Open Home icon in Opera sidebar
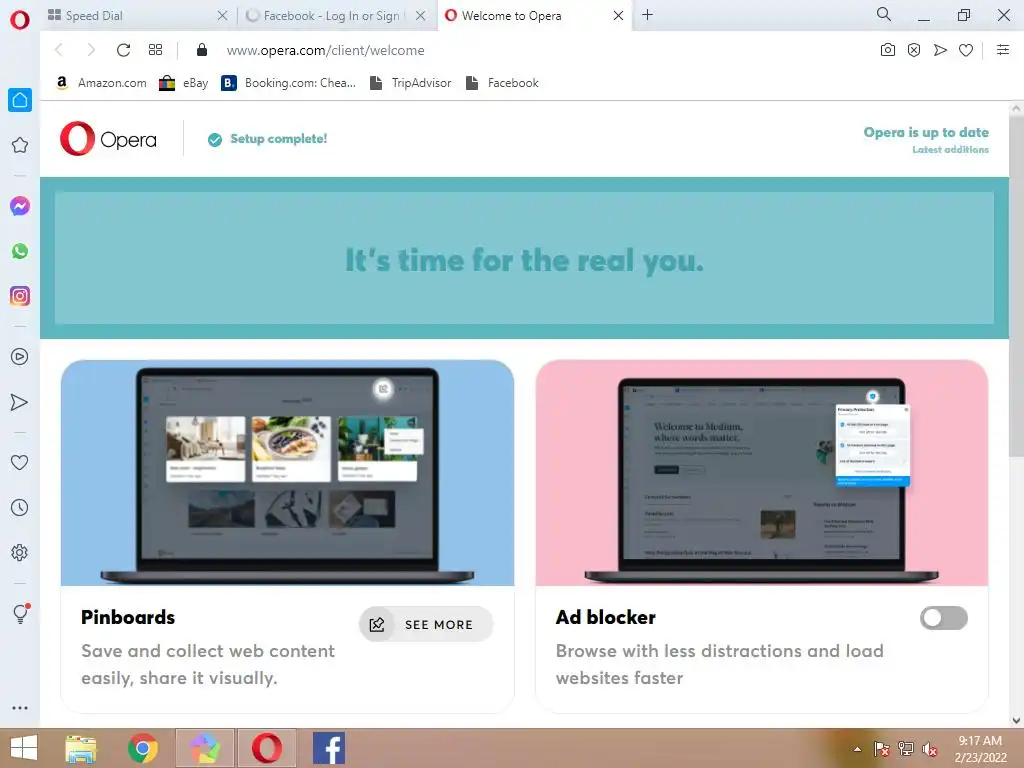Image resolution: width=1024 pixels, height=768 pixels. [20, 100]
